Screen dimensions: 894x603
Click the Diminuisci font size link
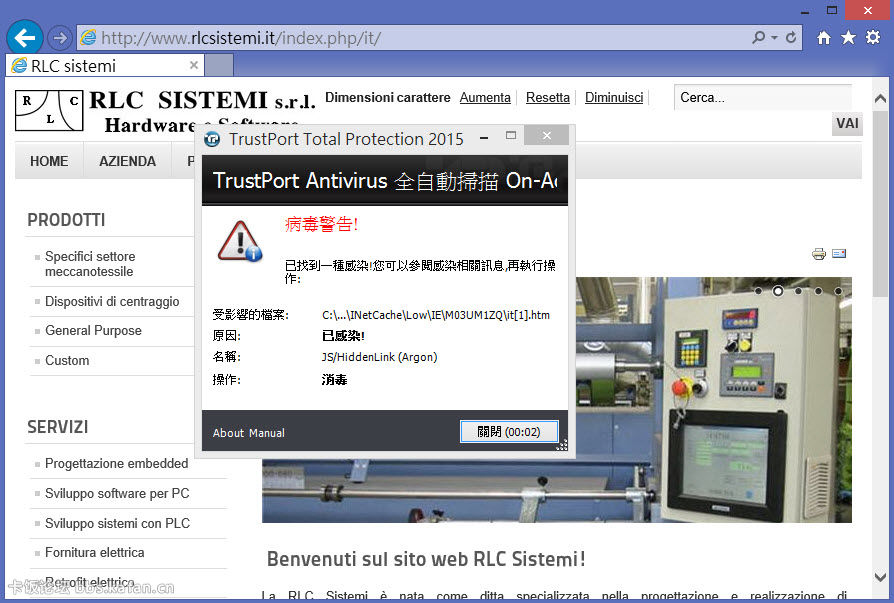[614, 98]
